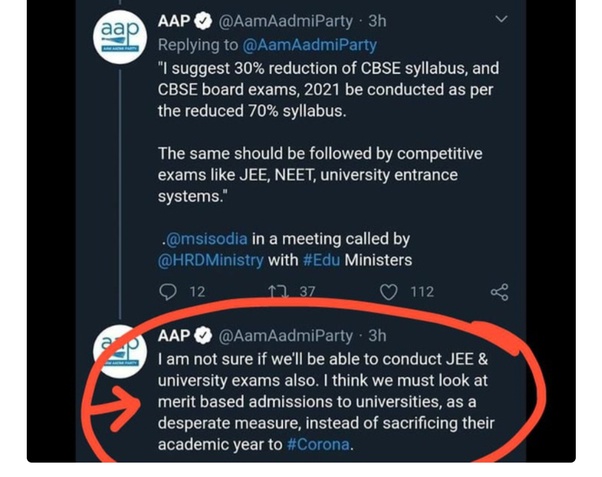Click the share icon on first tweet
Image resolution: width=602 pixels, height=477 pixels.
(x=499, y=292)
